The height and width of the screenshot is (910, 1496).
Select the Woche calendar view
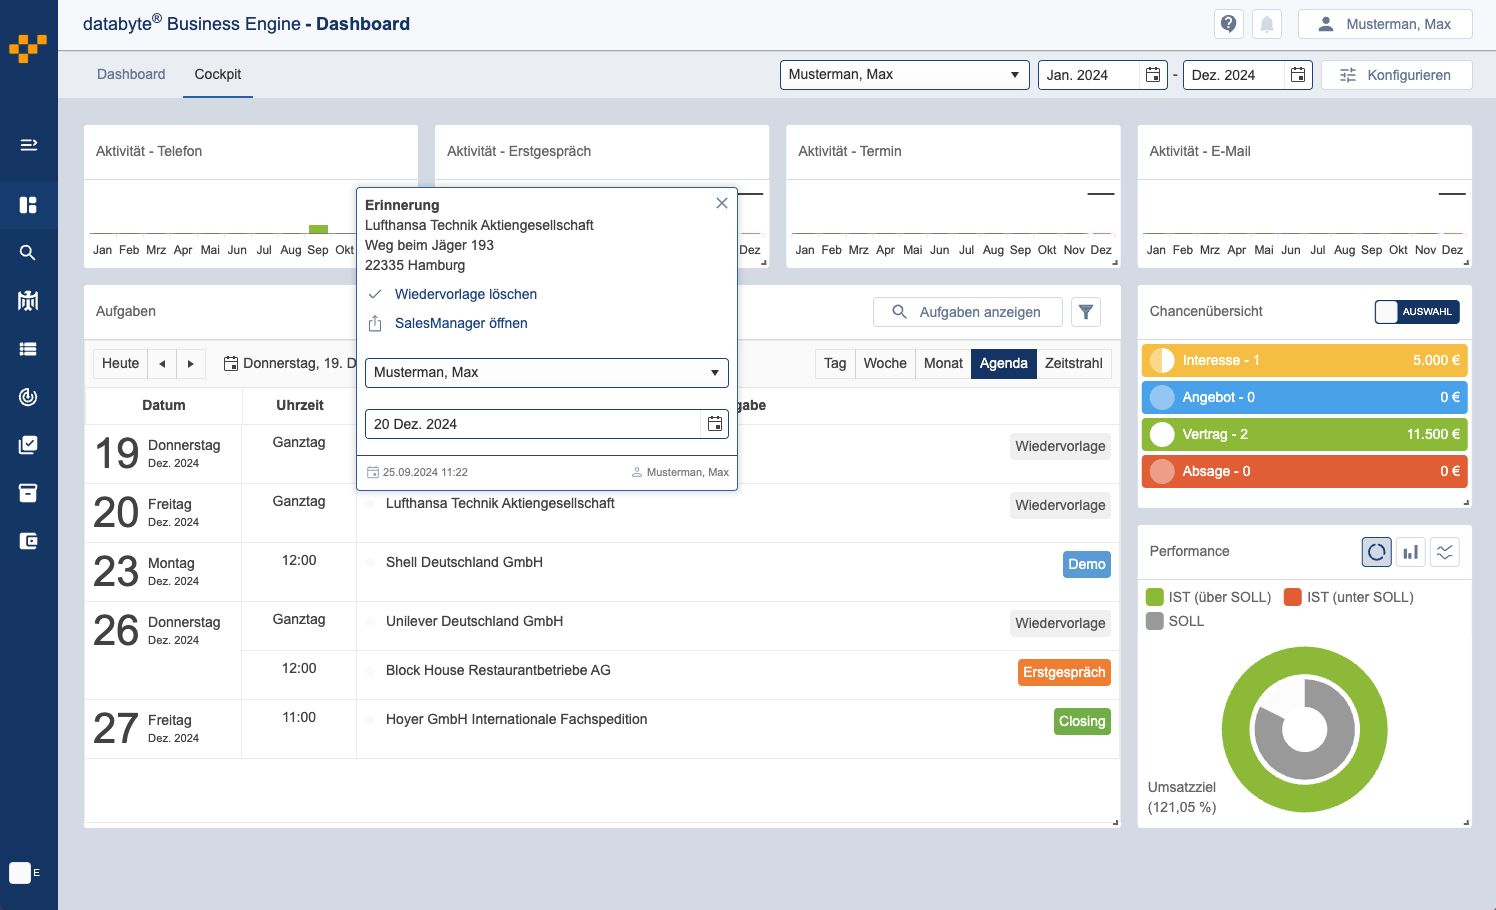pyautogui.click(x=884, y=363)
